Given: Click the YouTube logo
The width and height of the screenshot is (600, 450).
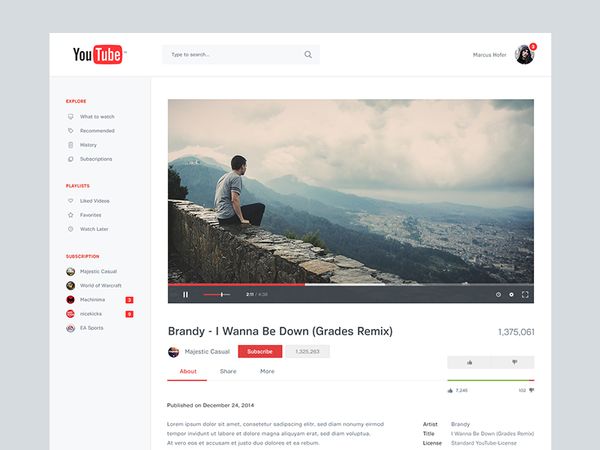Looking at the screenshot, I should point(99,54).
